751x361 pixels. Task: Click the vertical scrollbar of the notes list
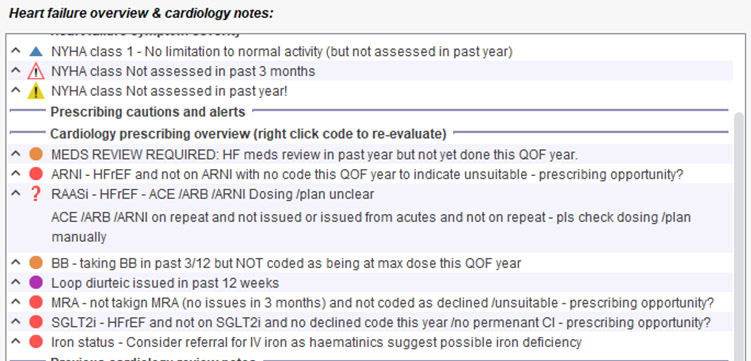point(740,235)
